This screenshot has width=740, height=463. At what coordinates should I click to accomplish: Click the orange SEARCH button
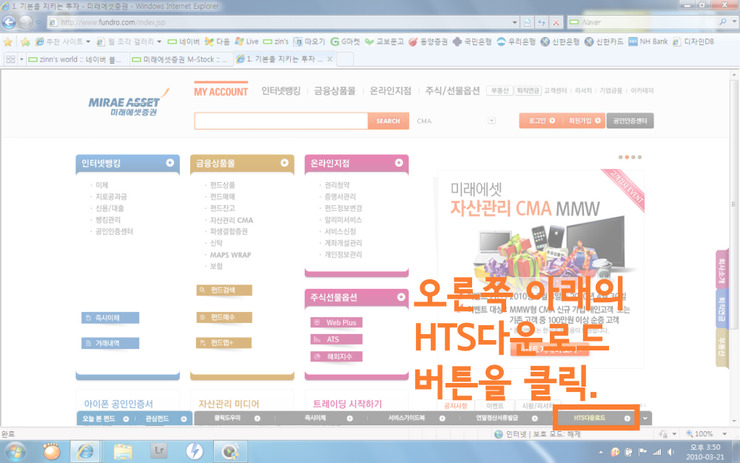click(x=388, y=121)
